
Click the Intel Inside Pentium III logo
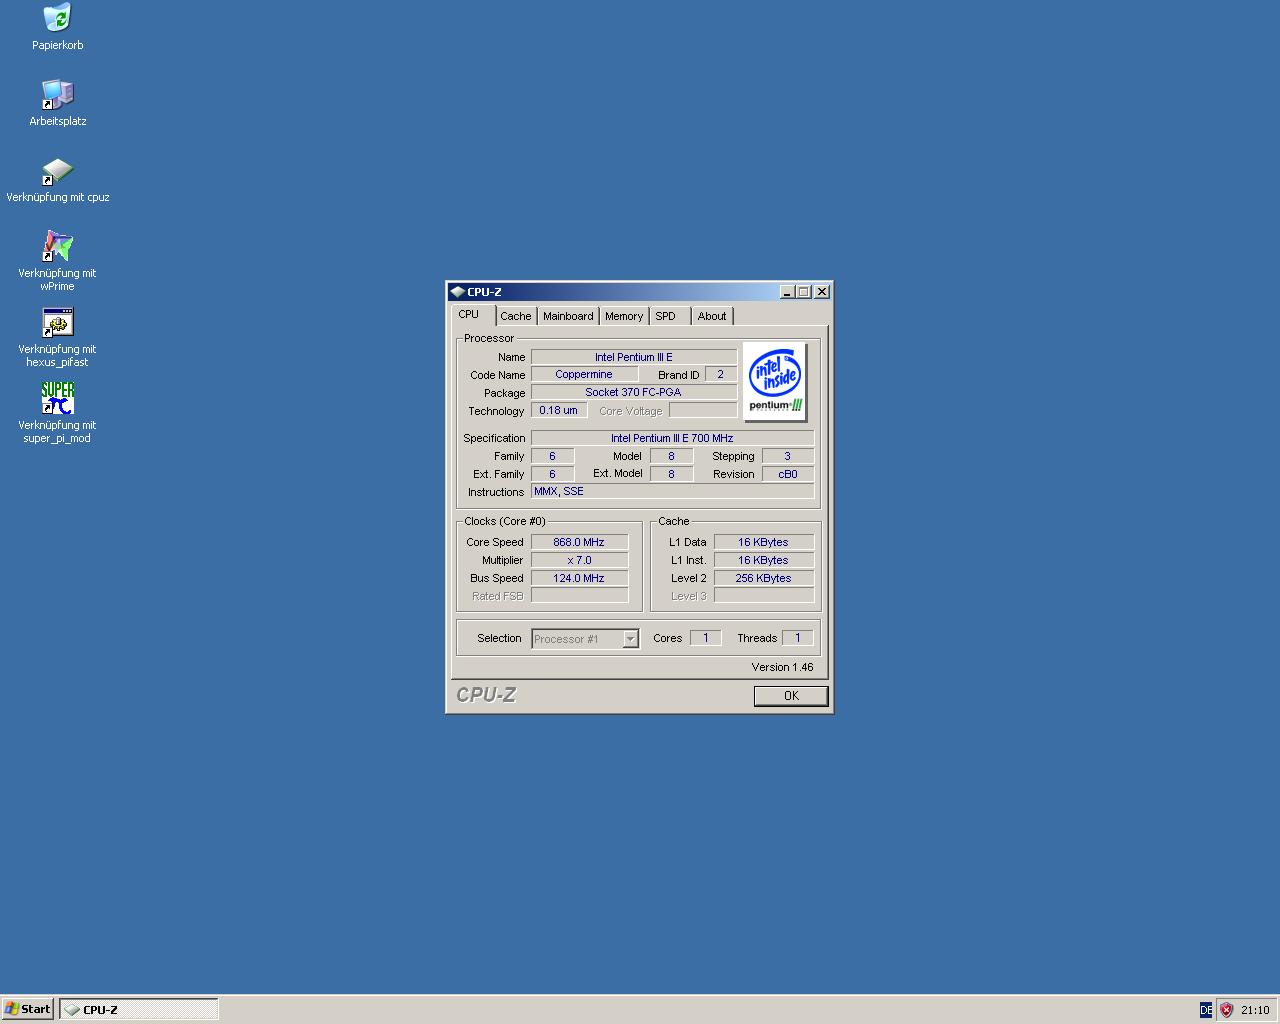click(775, 382)
